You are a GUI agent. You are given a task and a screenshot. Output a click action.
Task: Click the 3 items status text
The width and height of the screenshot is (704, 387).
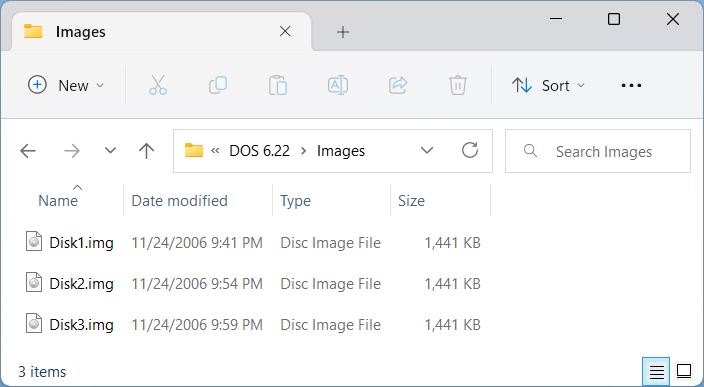click(x=42, y=372)
